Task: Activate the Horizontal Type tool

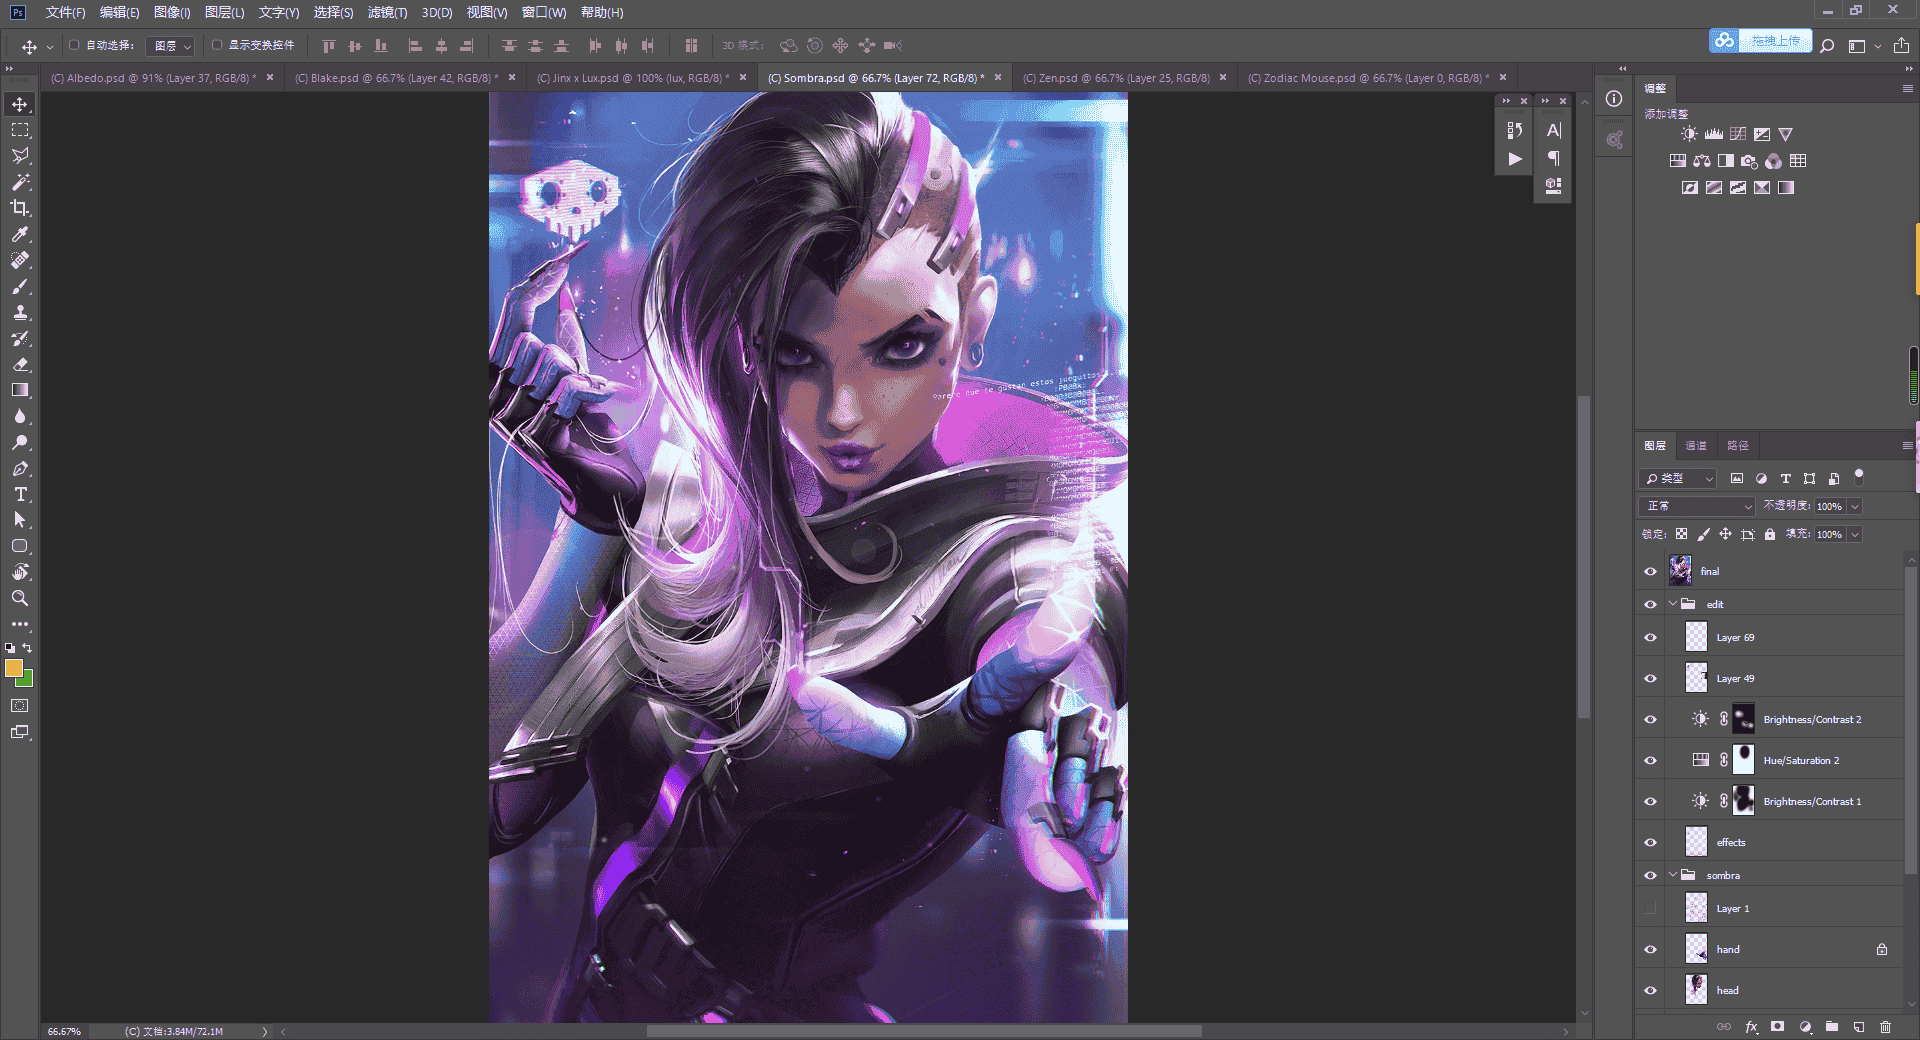Action: coord(20,495)
